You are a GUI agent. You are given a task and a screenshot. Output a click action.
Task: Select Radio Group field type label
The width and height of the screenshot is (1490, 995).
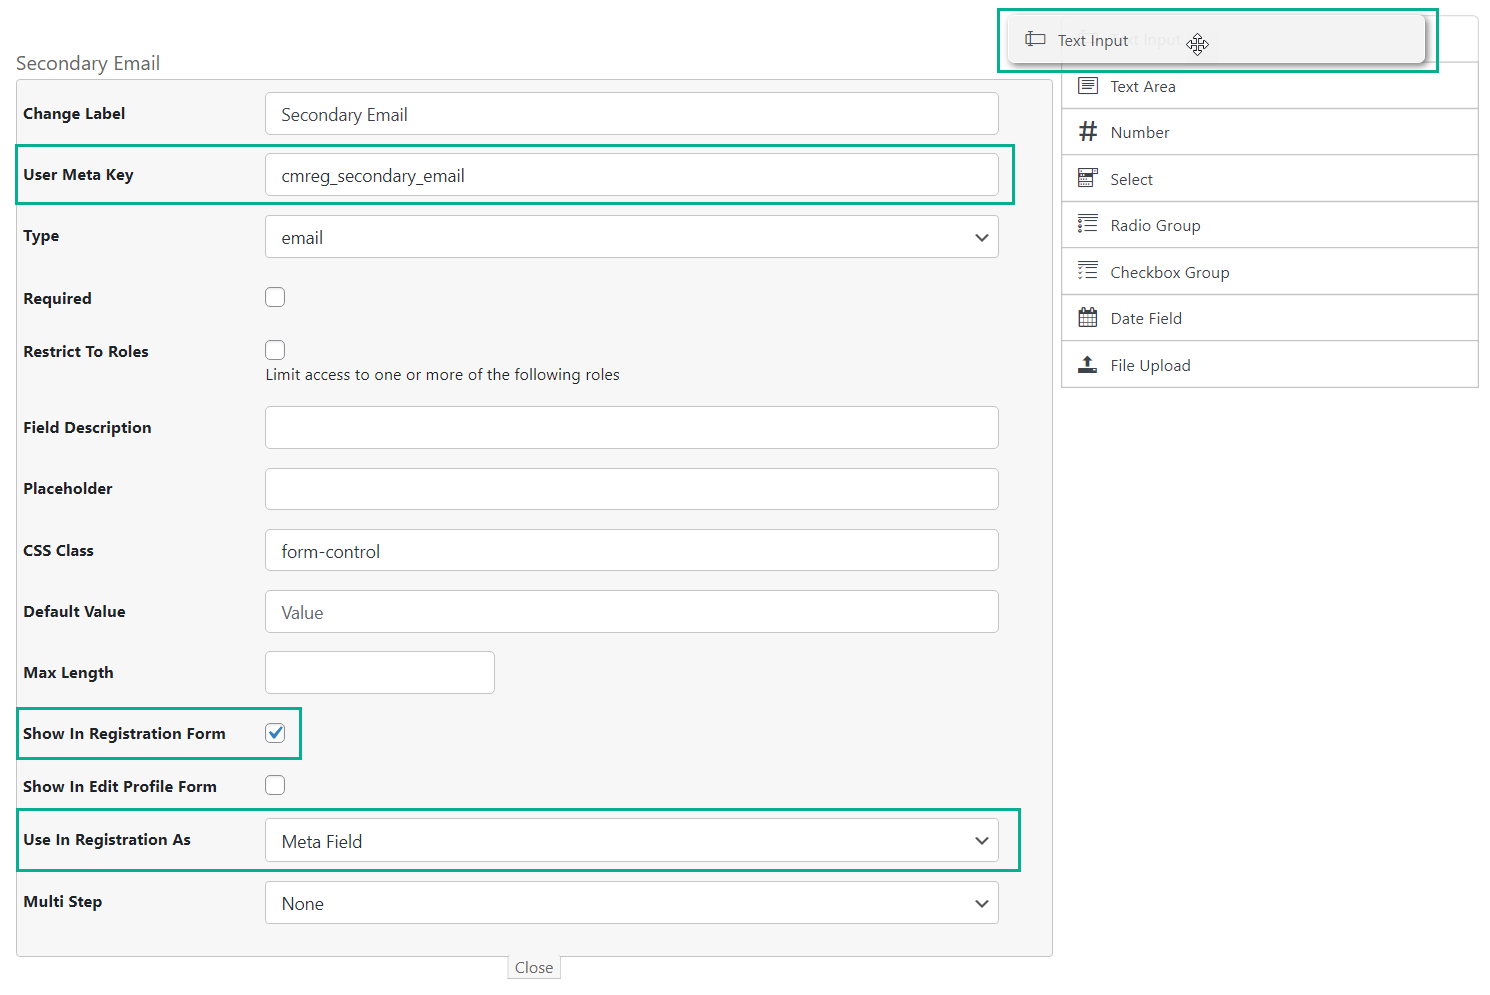coord(1155,226)
